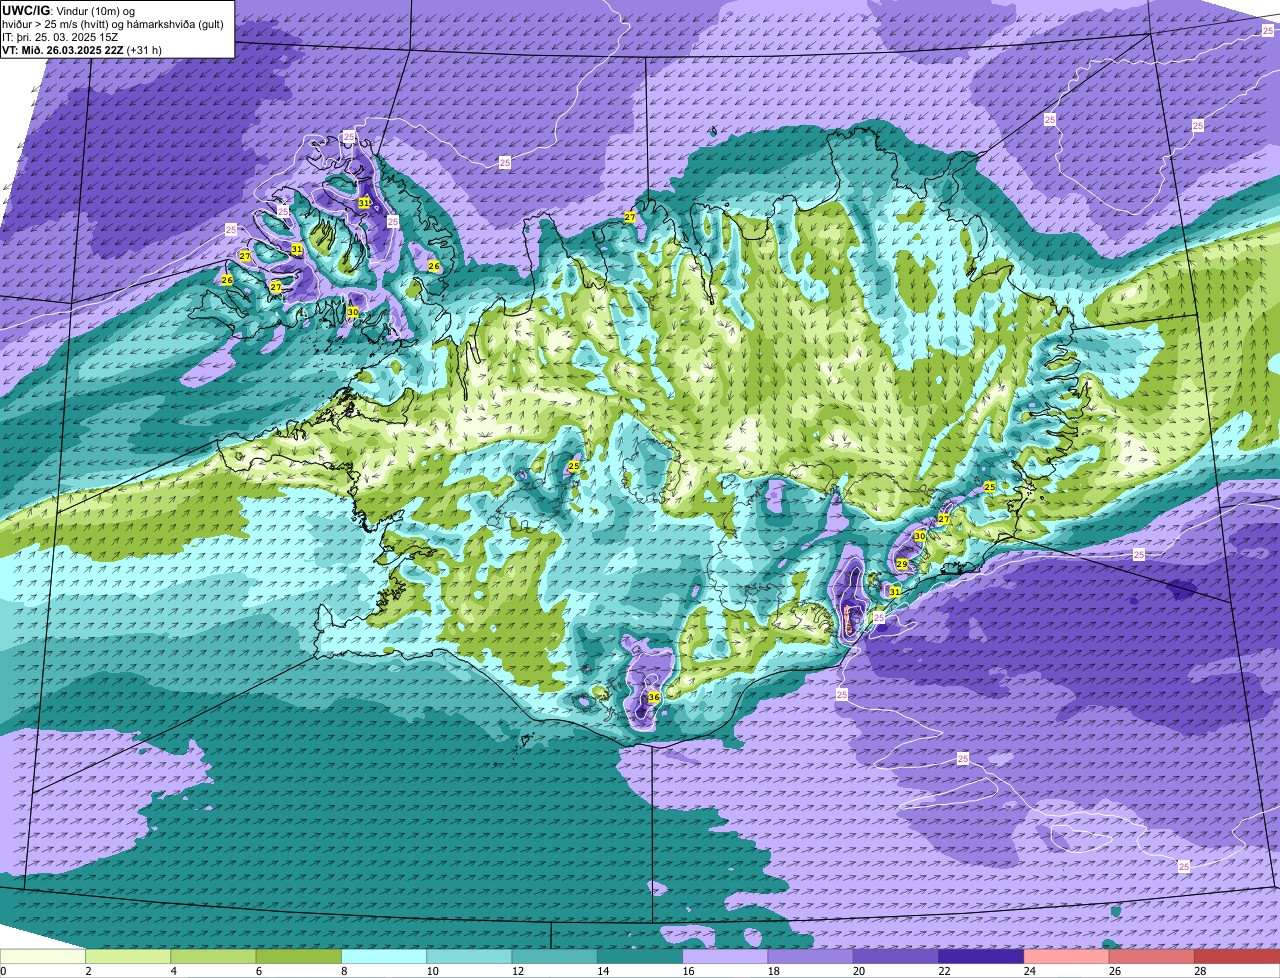
Task: Click the 2–4 m/s light green legend swatch
Action: (x=128, y=956)
